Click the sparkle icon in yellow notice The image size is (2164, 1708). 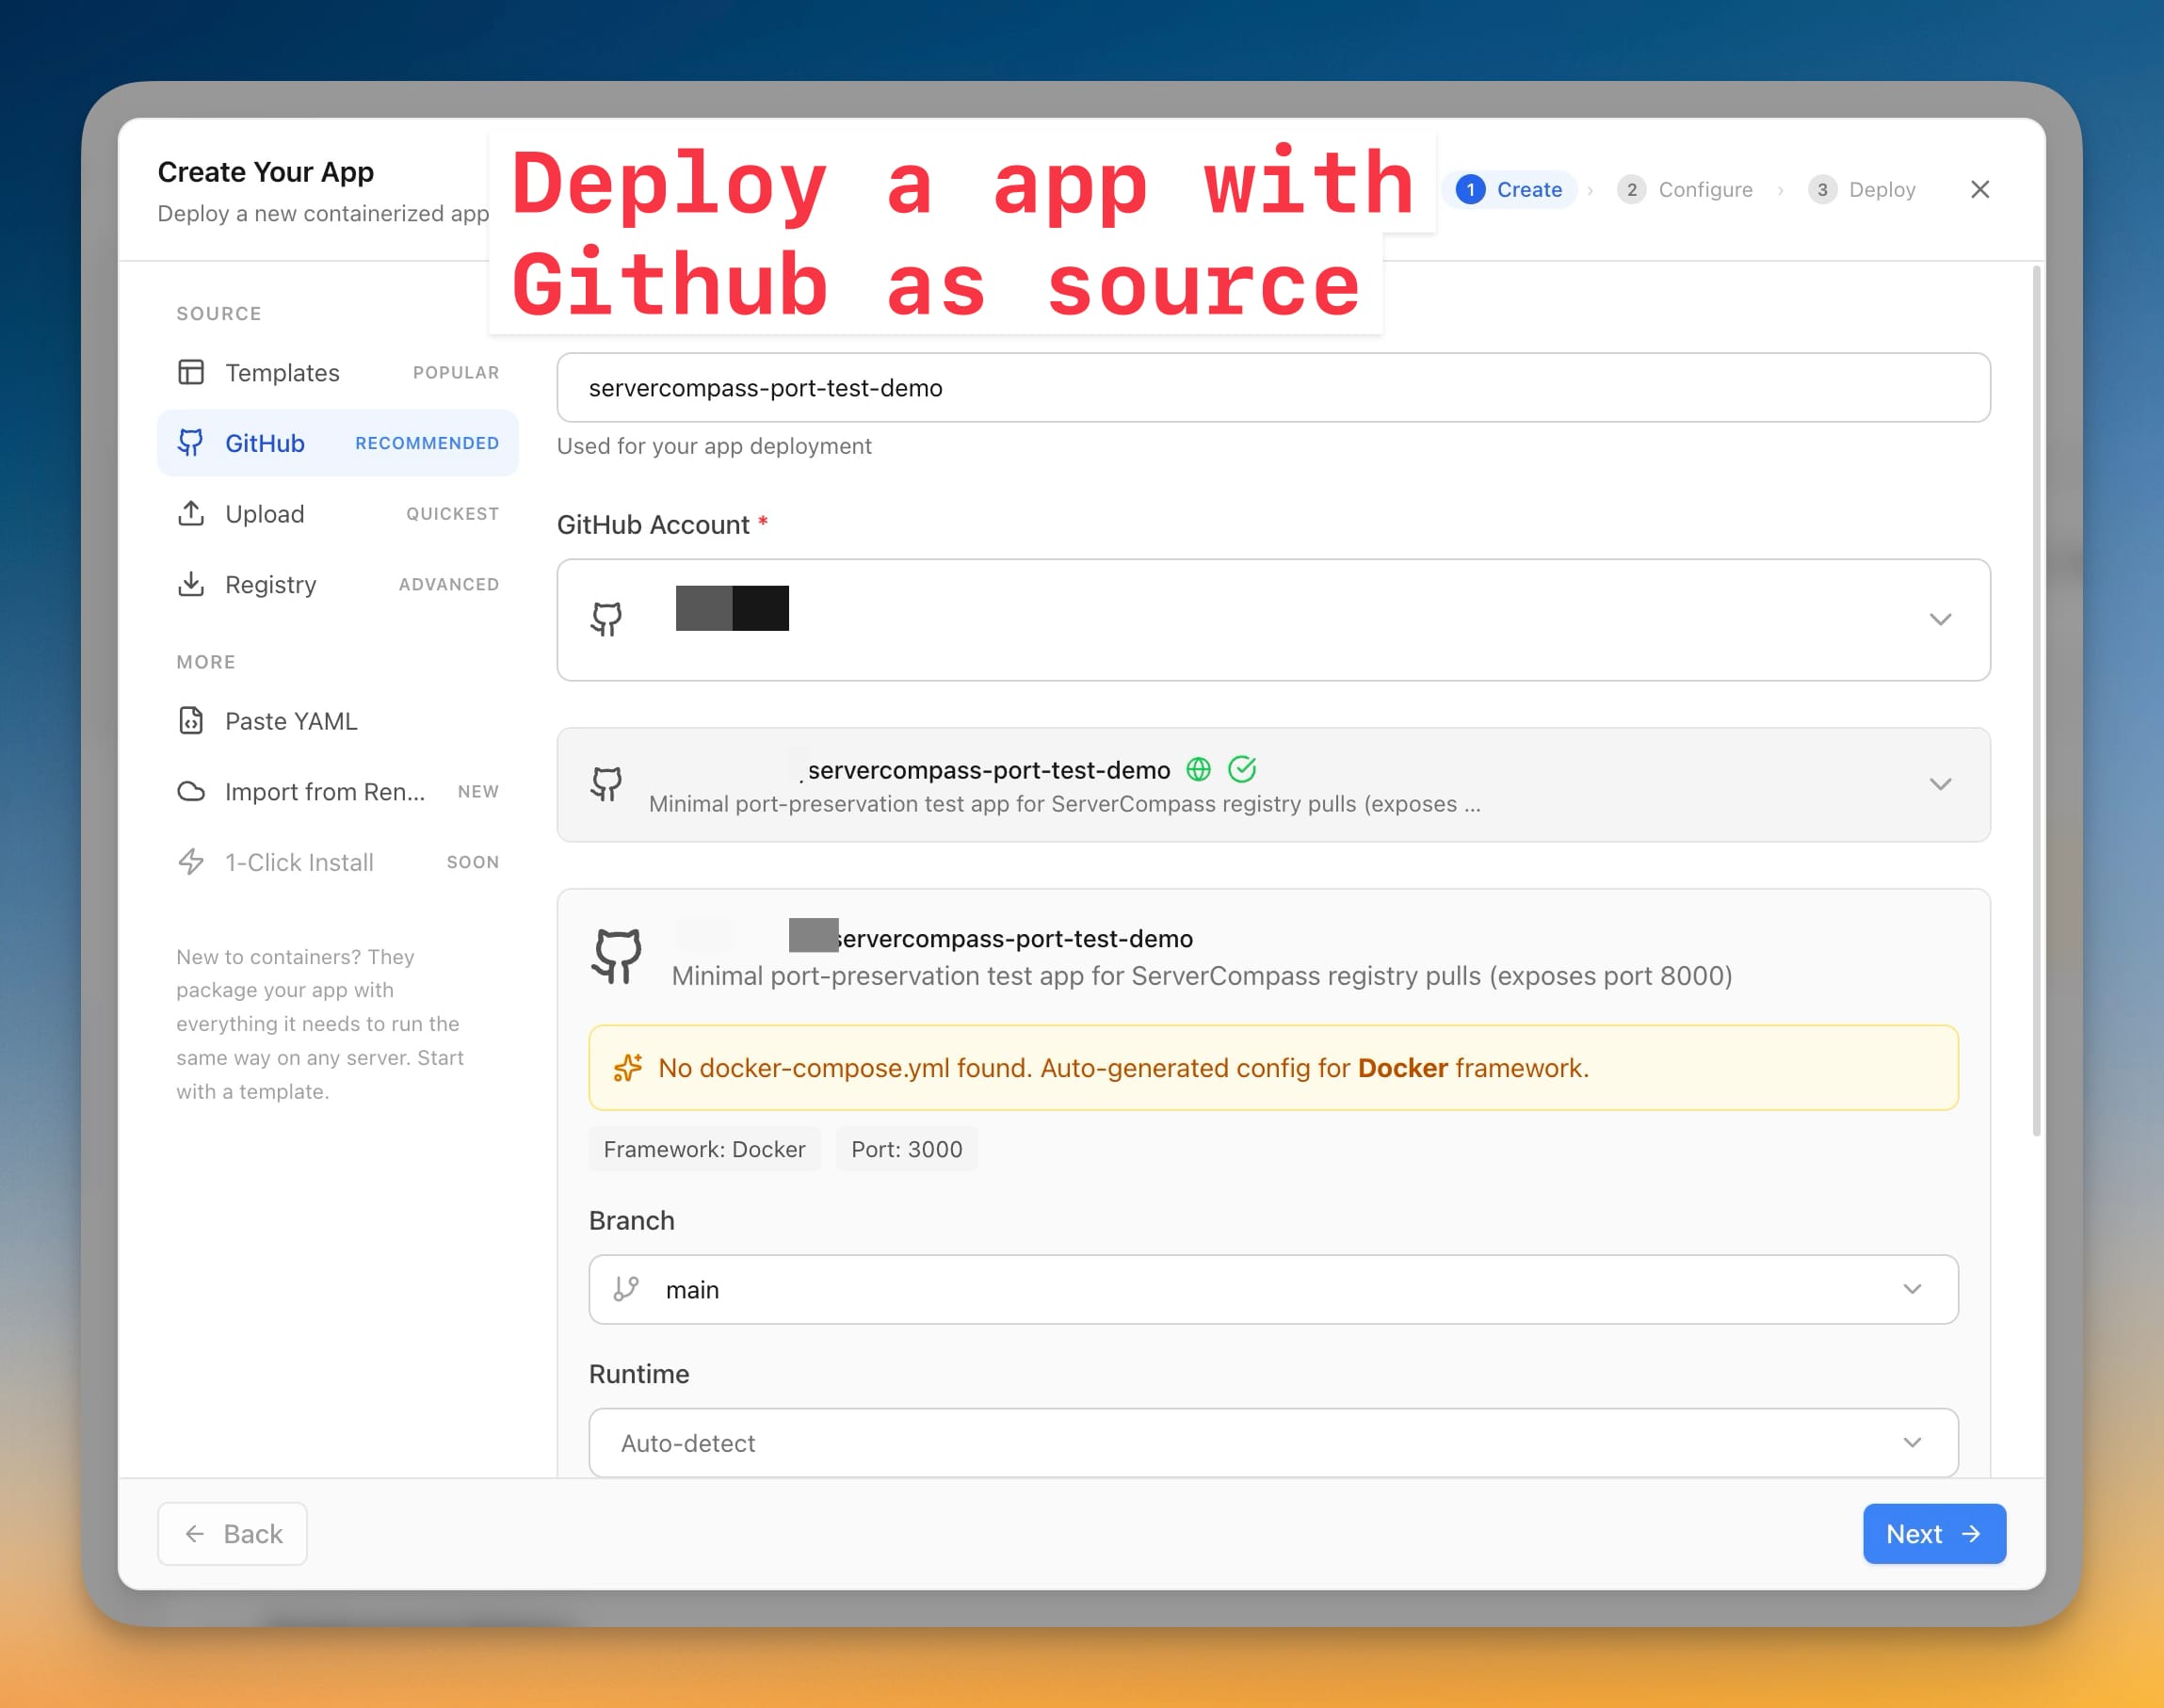coord(628,1068)
